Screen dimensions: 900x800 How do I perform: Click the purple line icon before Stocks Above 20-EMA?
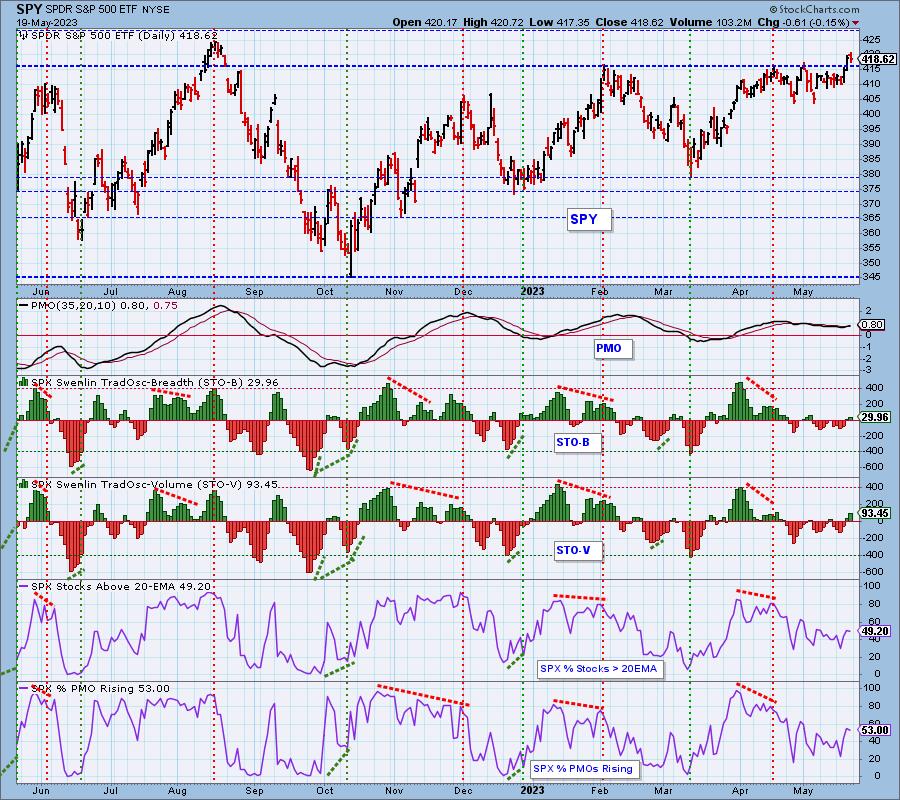(x=24, y=586)
